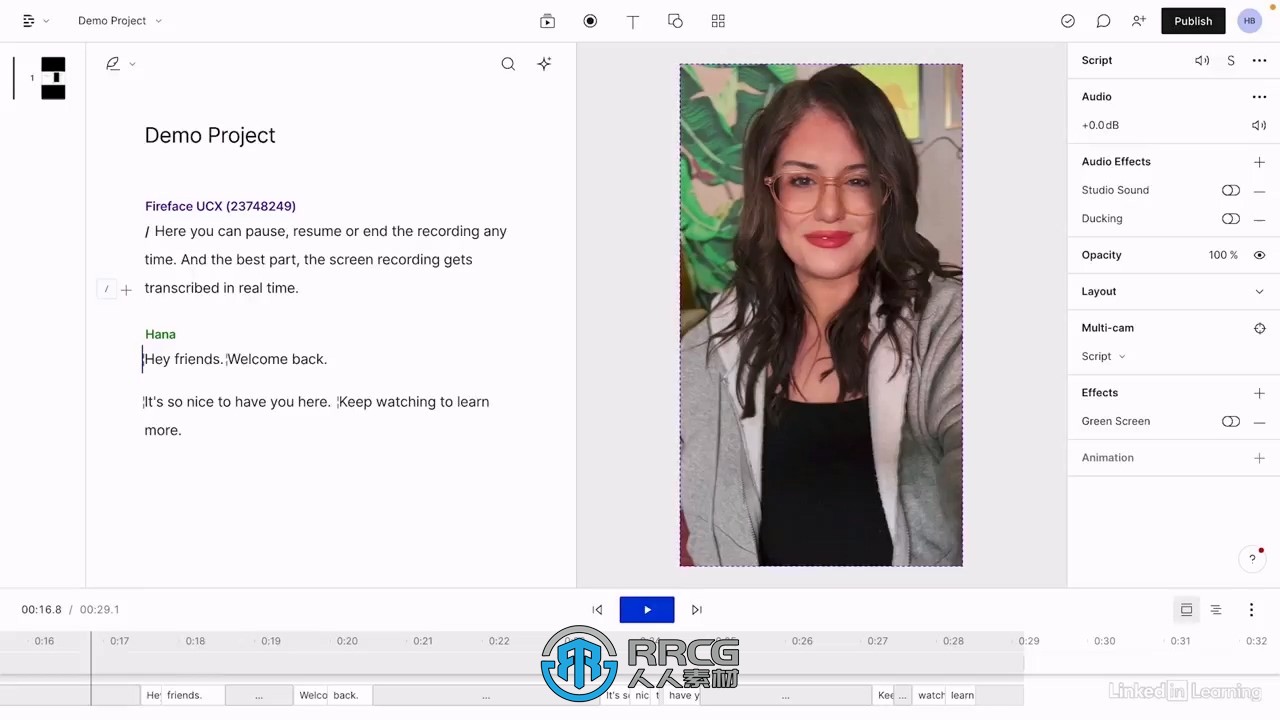Click the scene slash marker button
This screenshot has height=720, width=1280.
pos(106,289)
